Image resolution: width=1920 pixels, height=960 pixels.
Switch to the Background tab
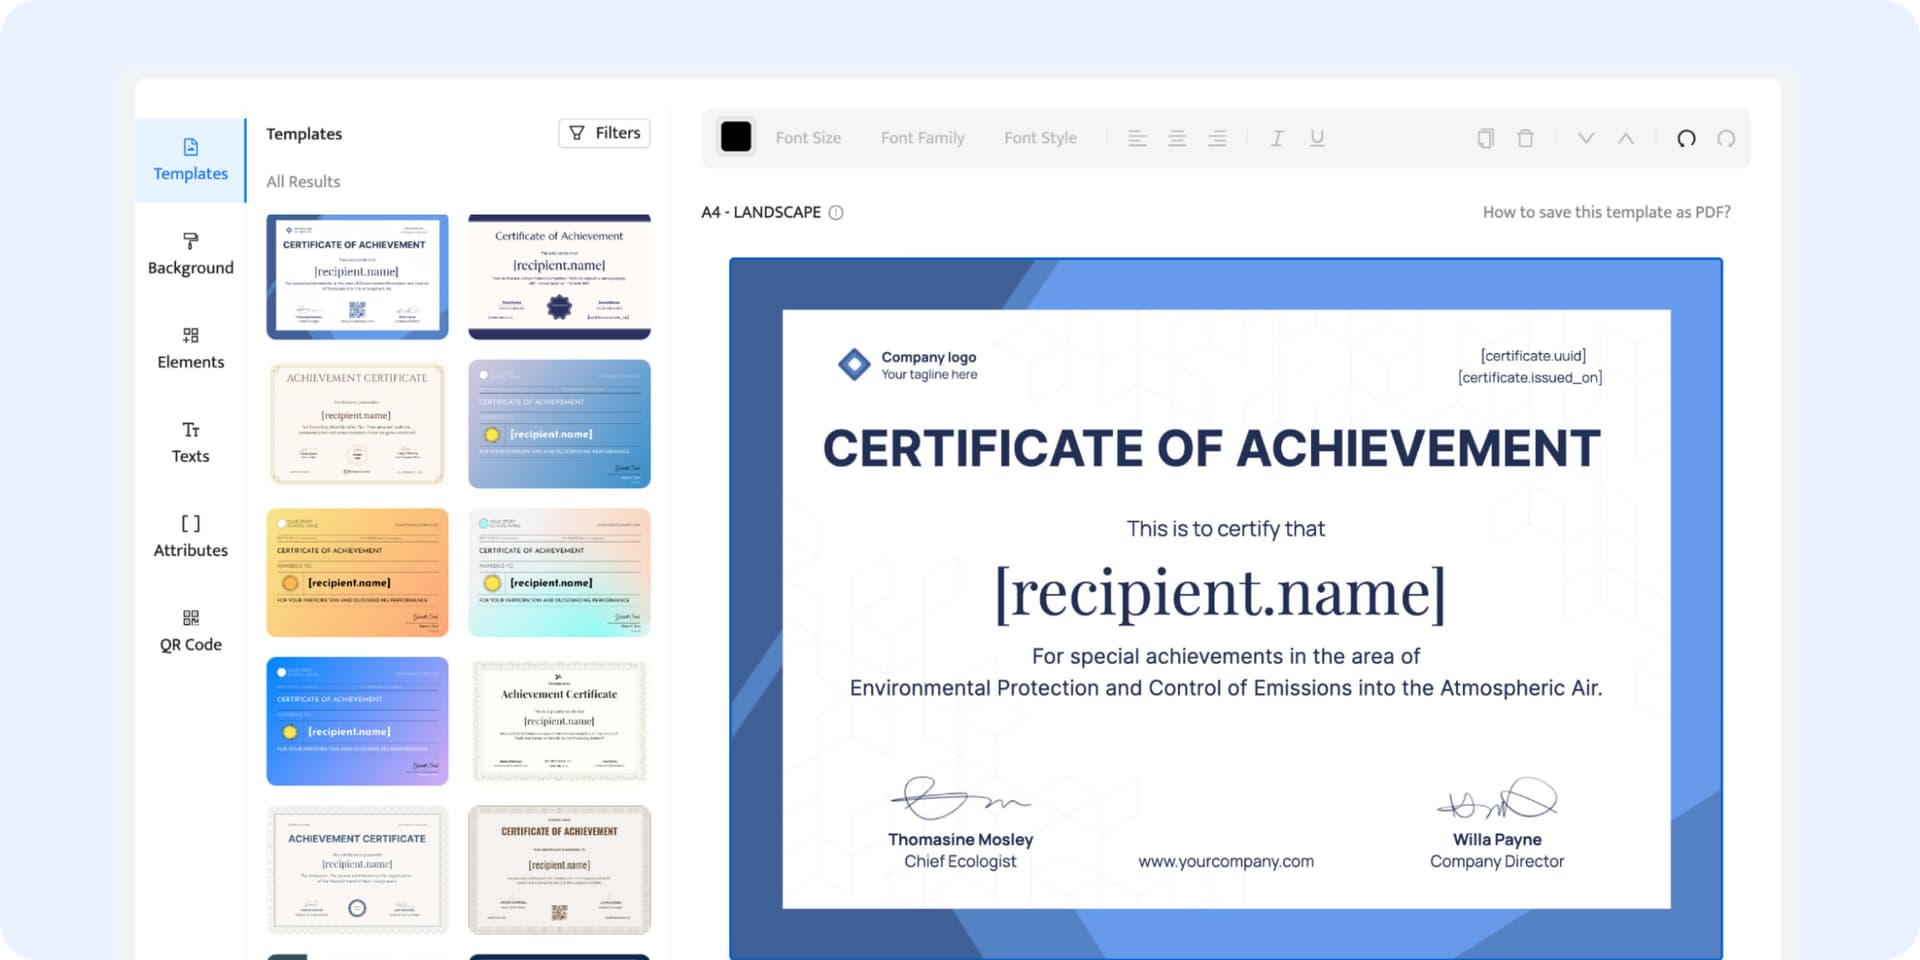coord(190,254)
